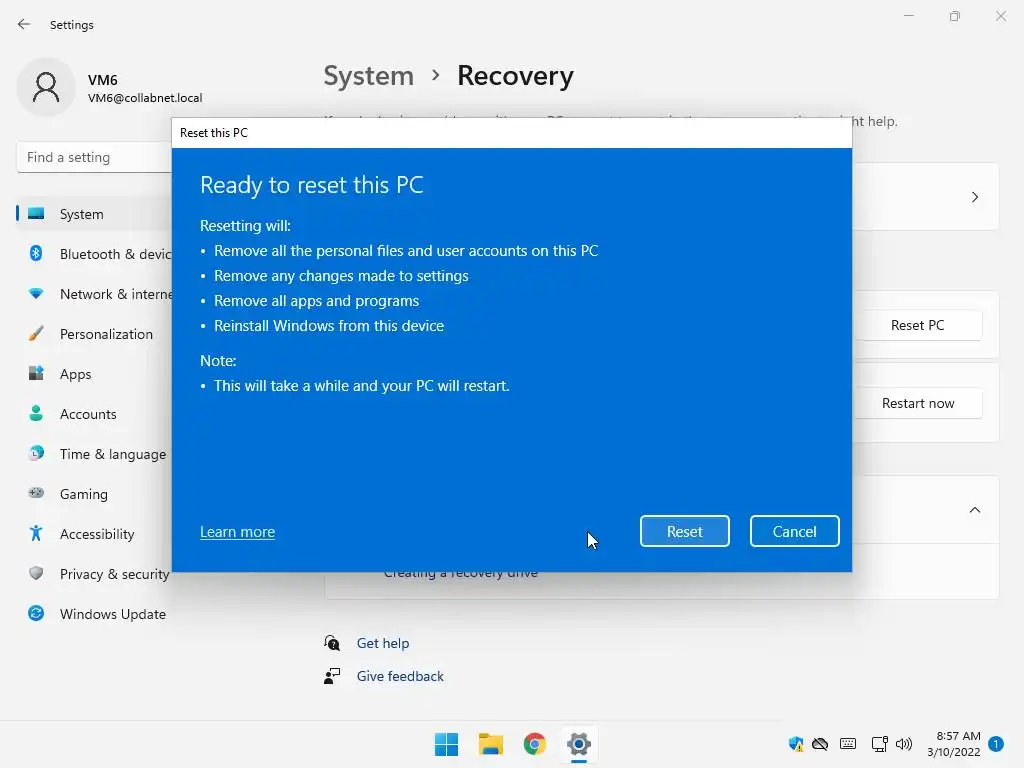The image size is (1024, 768).
Task: Go to Personalization settings page
Action: tap(106, 334)
